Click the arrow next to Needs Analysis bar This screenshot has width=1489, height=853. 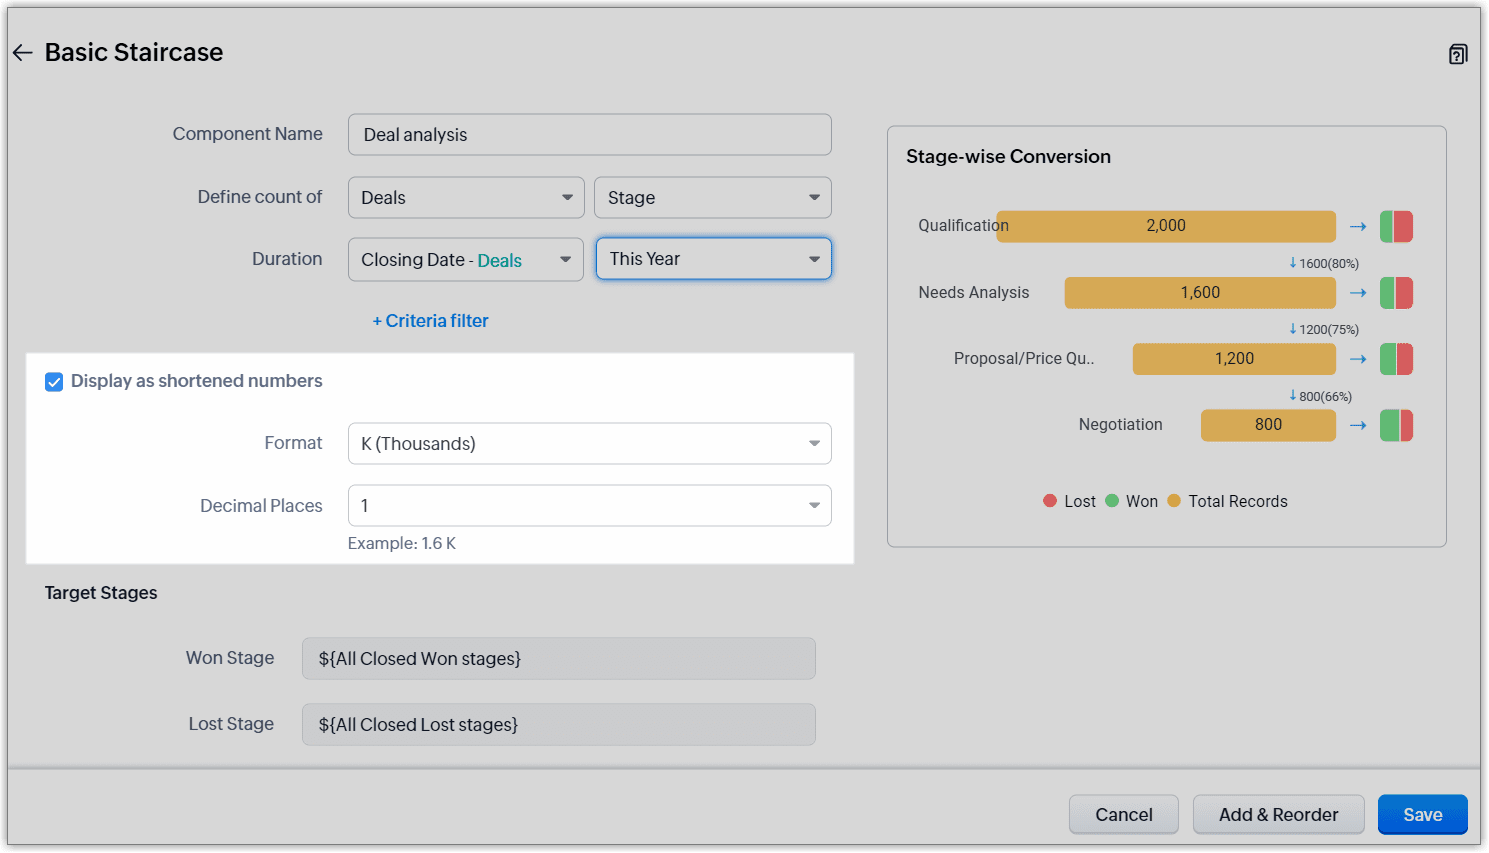[x=1357, y=293]
